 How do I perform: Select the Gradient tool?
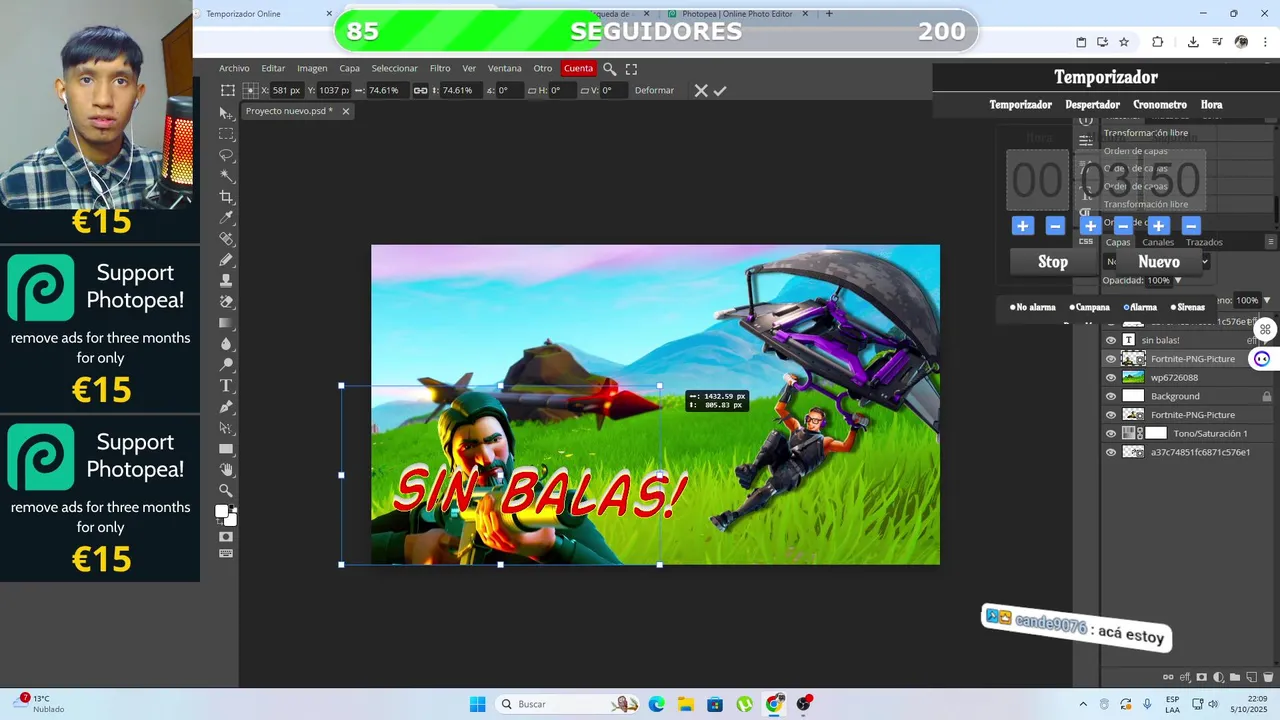pyautogui.click(x=227, y=323)
